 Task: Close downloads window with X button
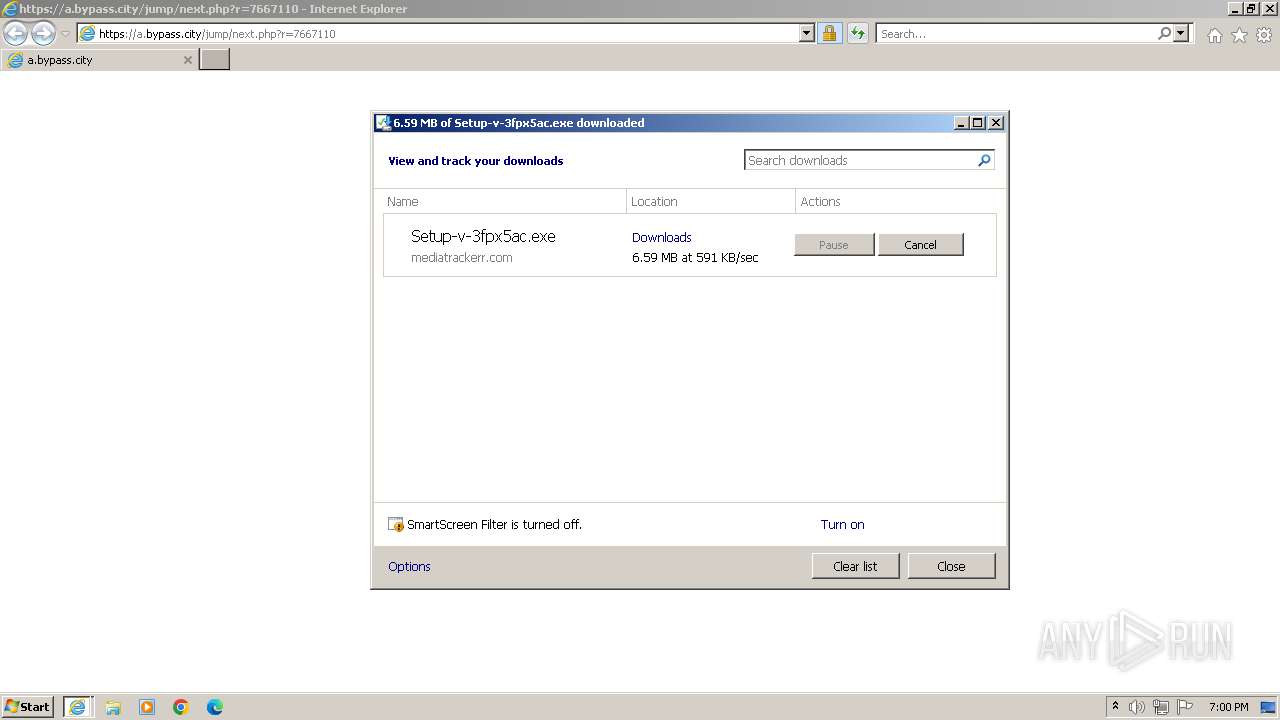995,123
